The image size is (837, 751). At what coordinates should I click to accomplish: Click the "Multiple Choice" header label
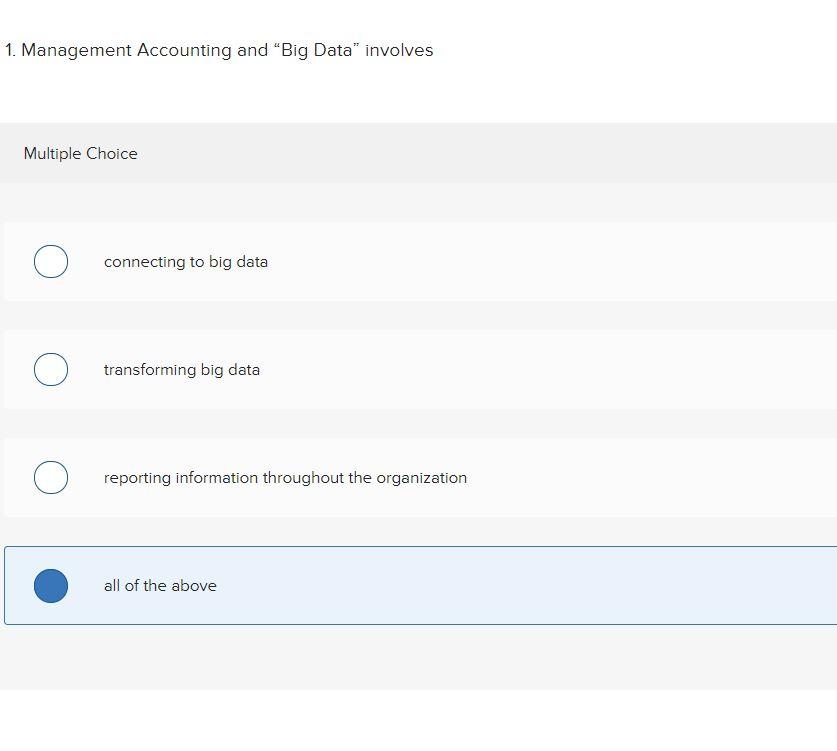tap(80, 153)
